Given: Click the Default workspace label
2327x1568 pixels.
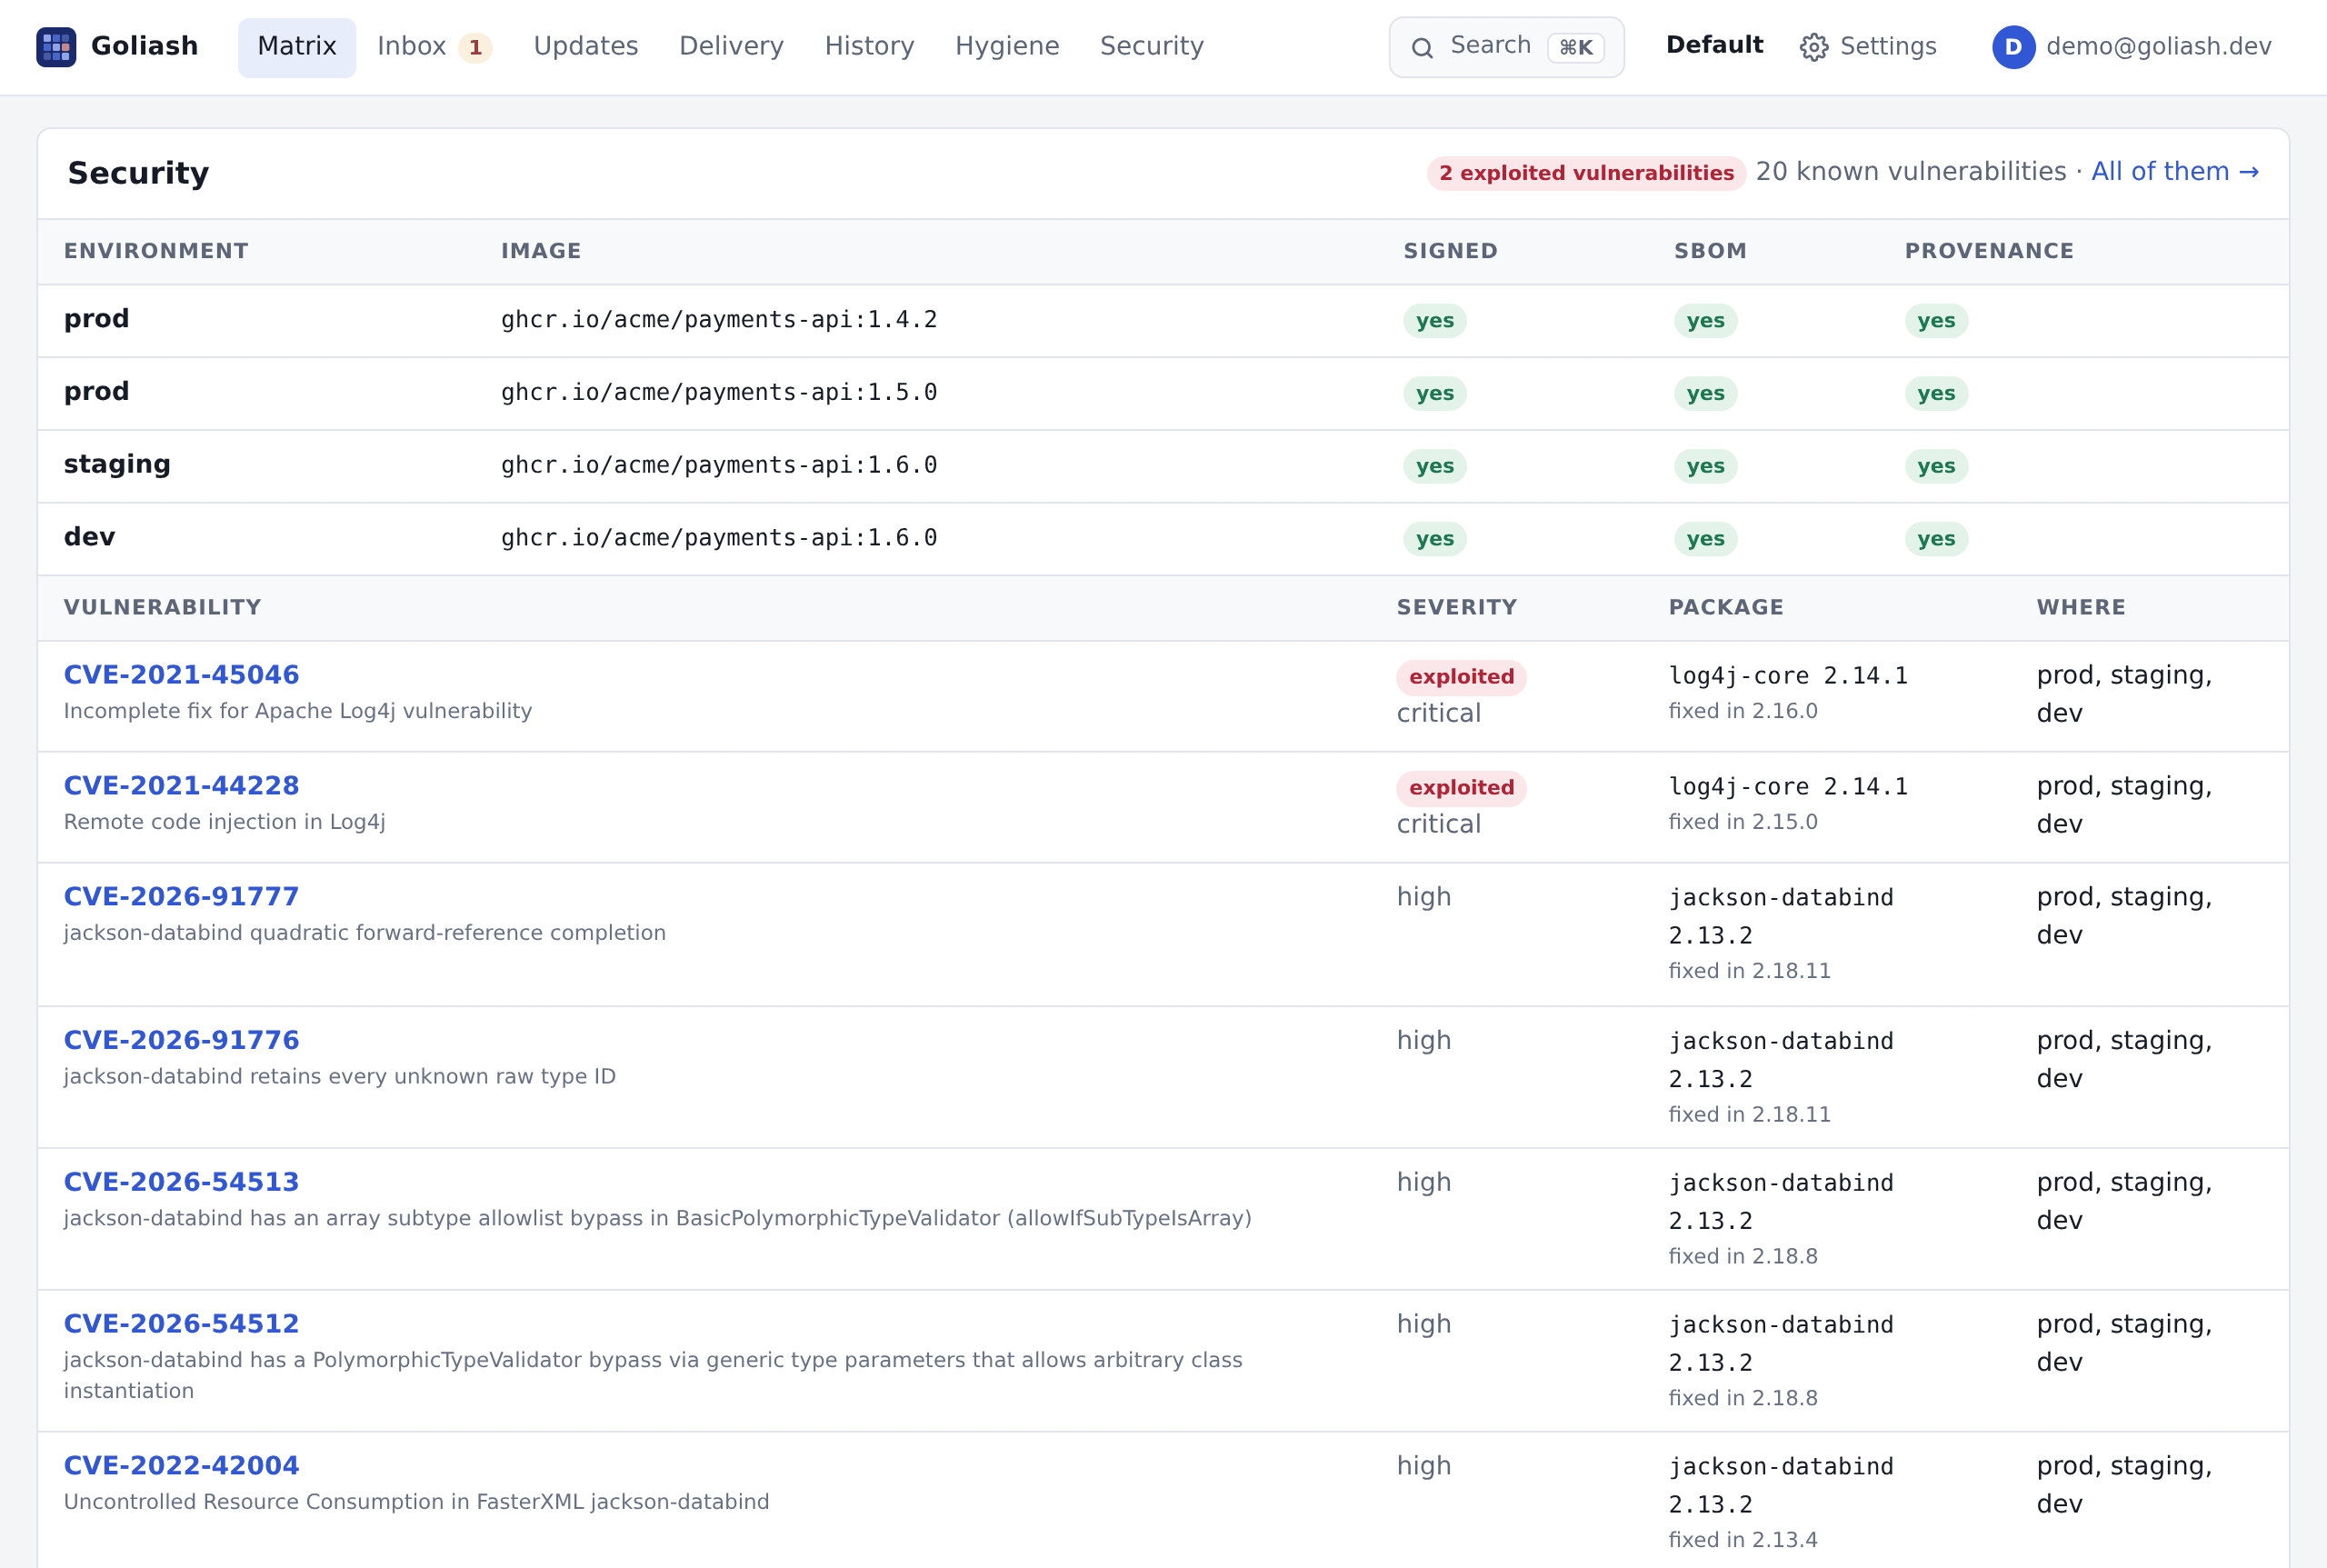Looking at the screenshot, I should [1714, 45].
